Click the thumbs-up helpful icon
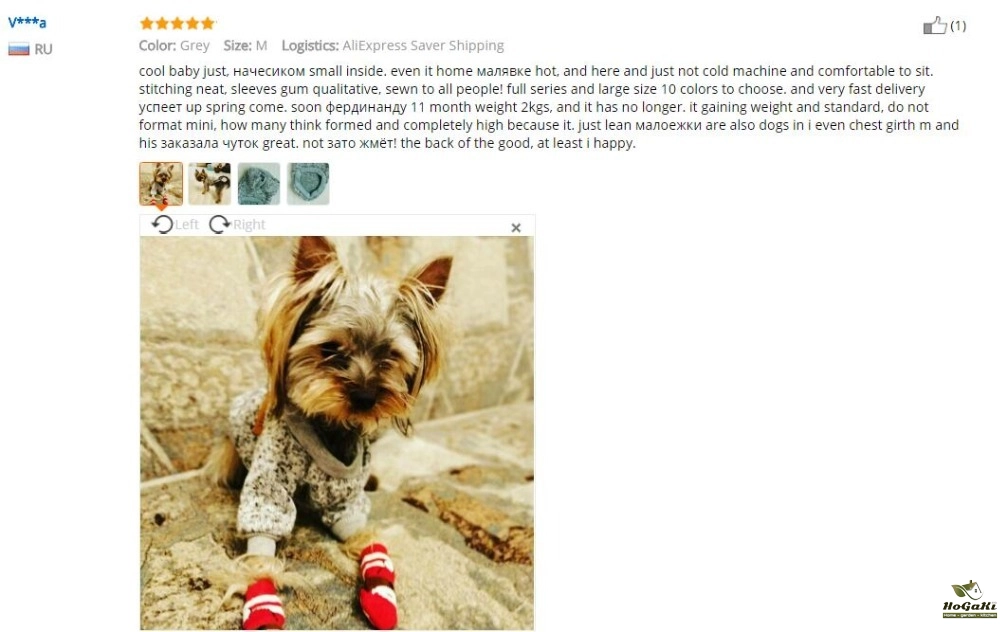 click(935, 26)
